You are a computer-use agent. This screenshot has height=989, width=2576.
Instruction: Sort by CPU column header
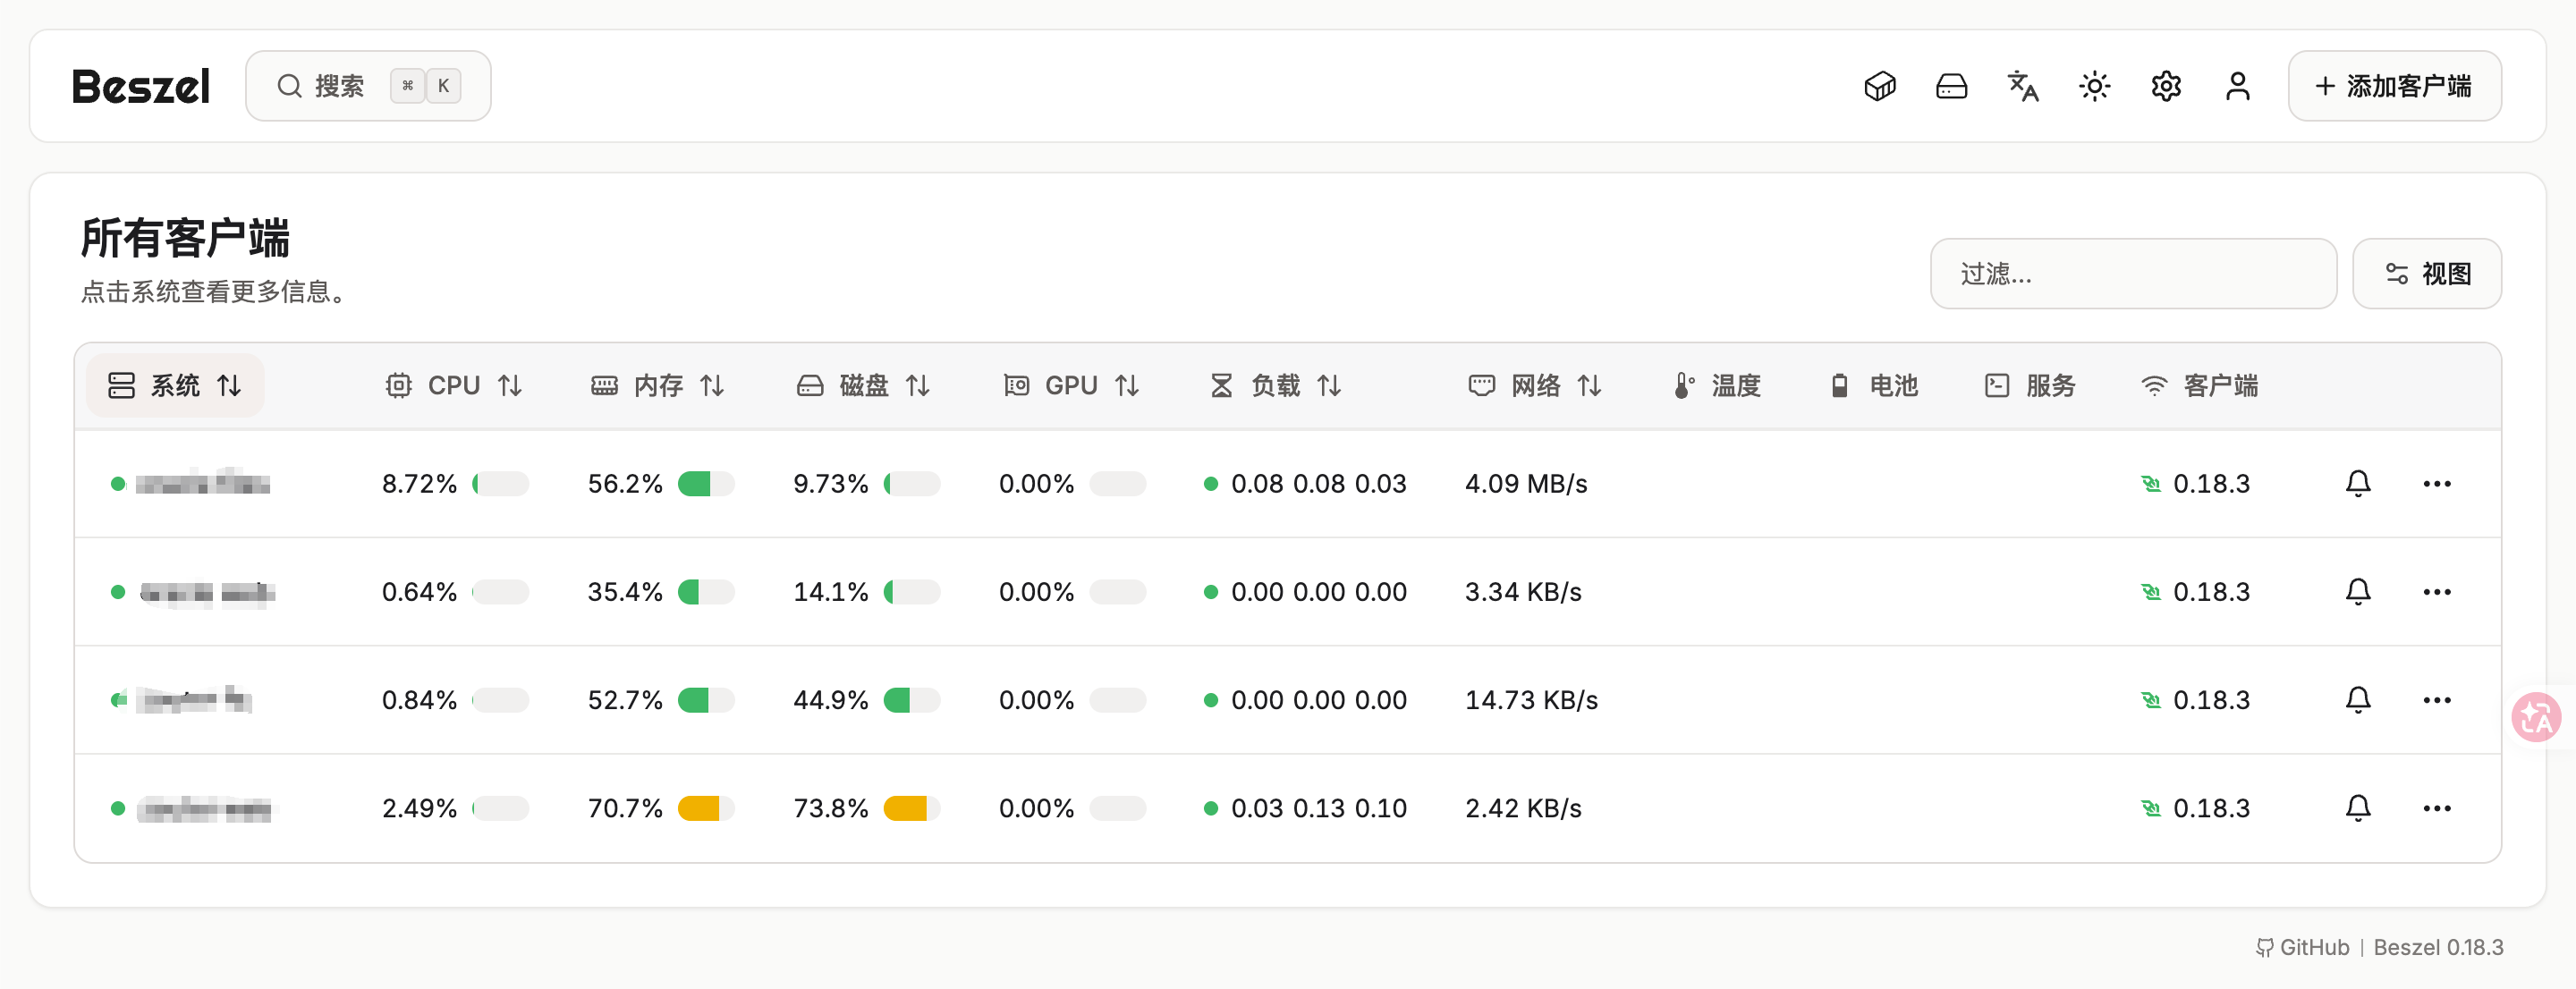pos(454,386)
